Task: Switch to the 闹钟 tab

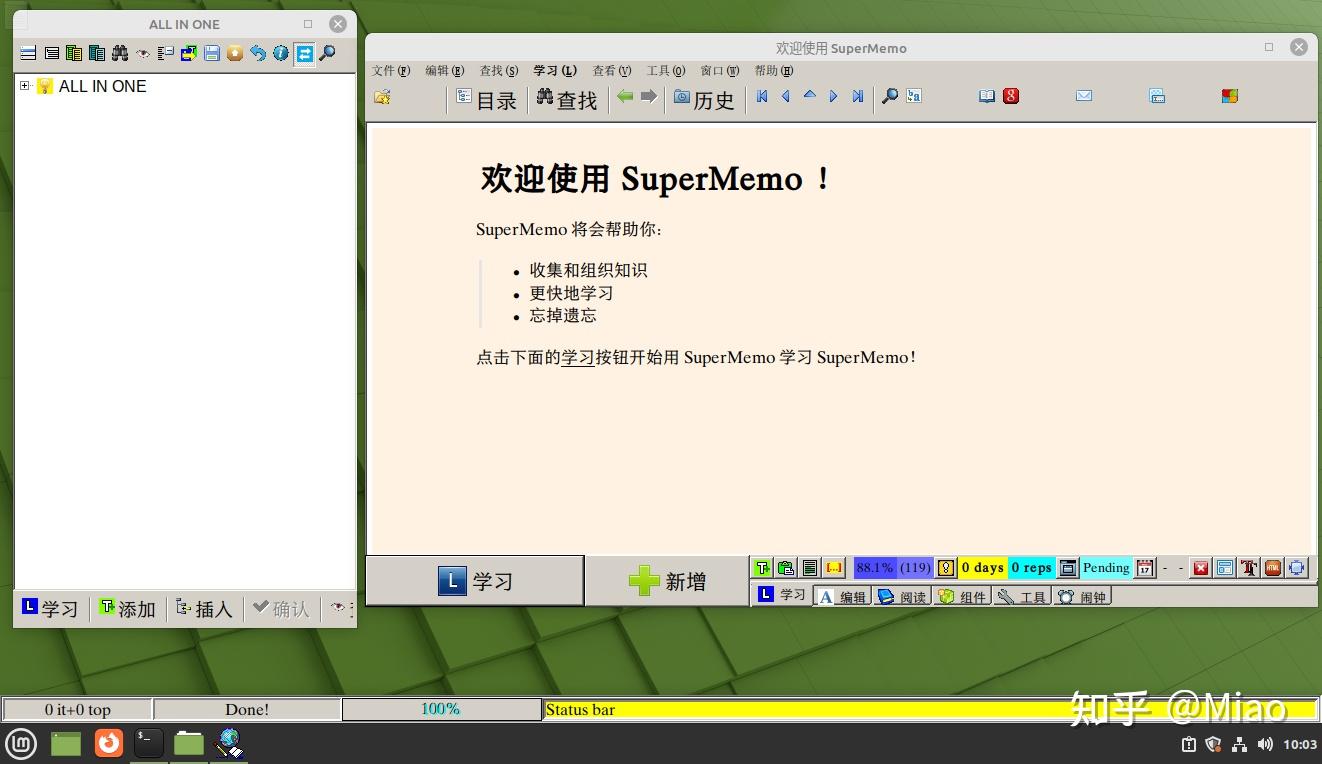Action: click(x=1083, y=596)
